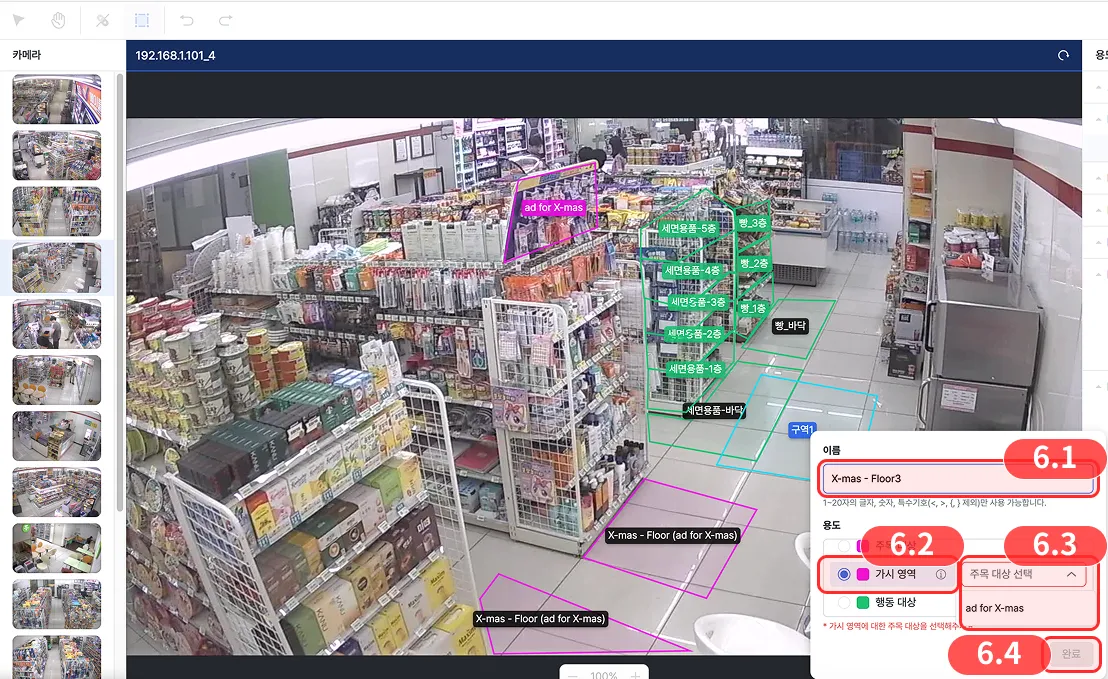Select the '세면용품-1층' region label
This screenshot has width=1108, height=679.
695,369
